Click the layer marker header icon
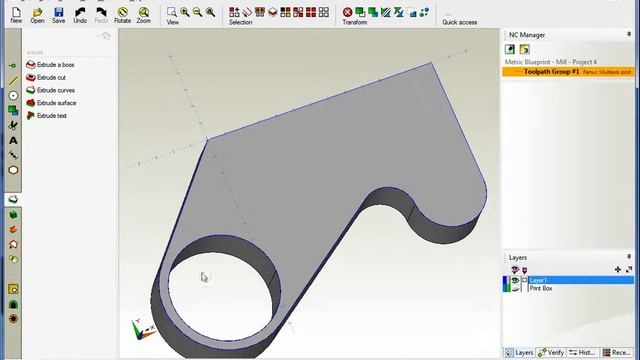The width and height of the screenshot is (640, 360). [x=524, y=270]
